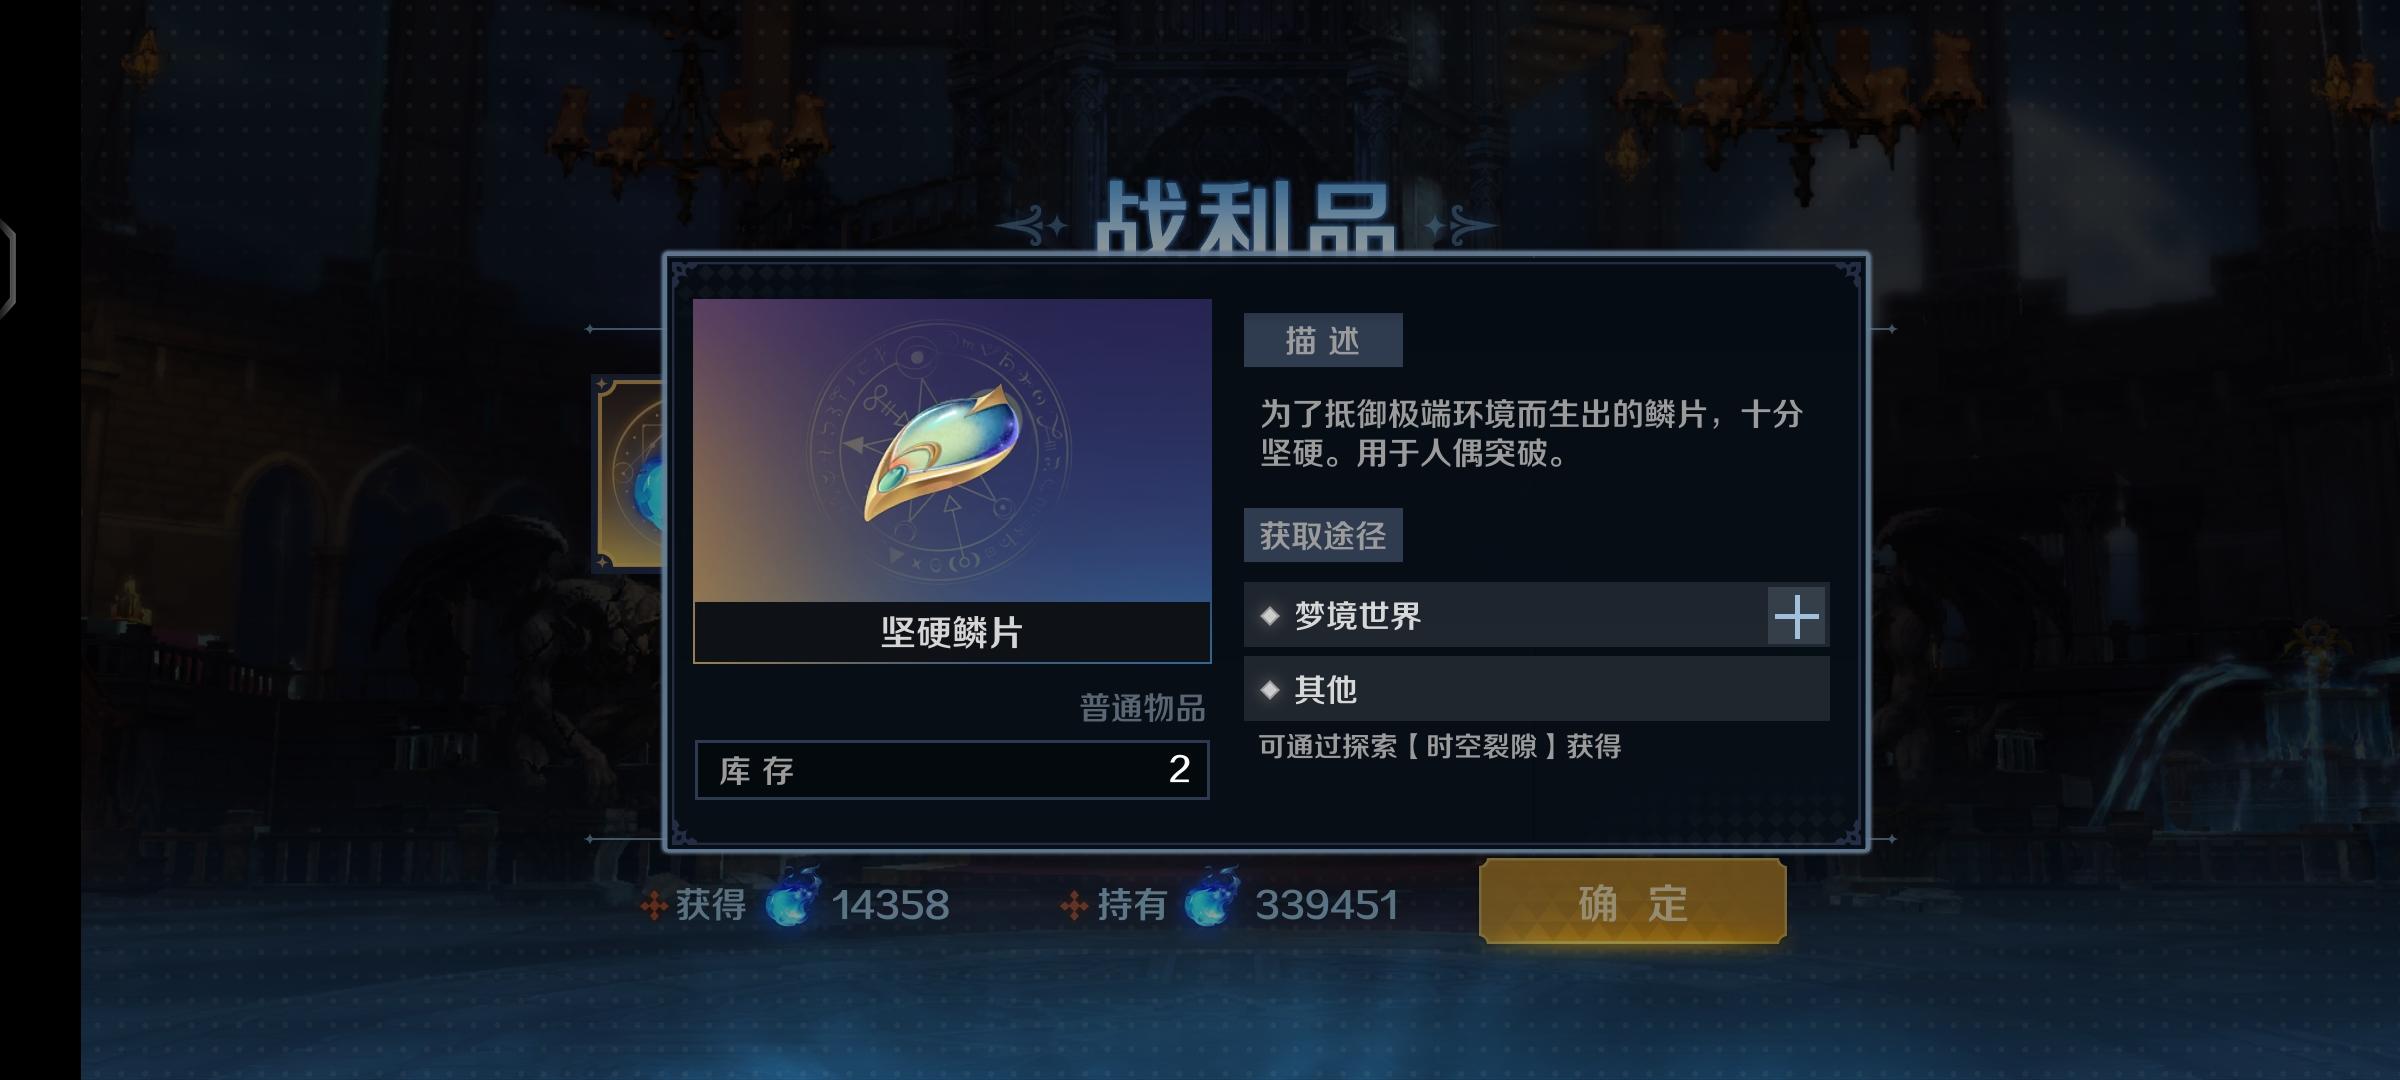Image resolution: width=2400 pixels, height=1080 pixels.
Task: Confirm with the 确定 button
Action: coord(1633,903)
